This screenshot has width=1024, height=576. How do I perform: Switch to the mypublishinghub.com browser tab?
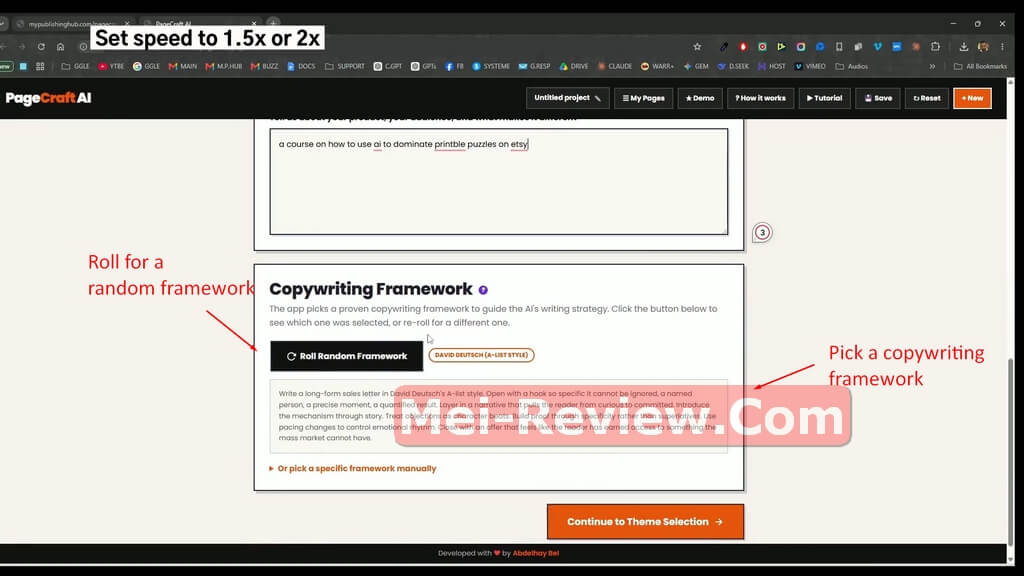72,24
